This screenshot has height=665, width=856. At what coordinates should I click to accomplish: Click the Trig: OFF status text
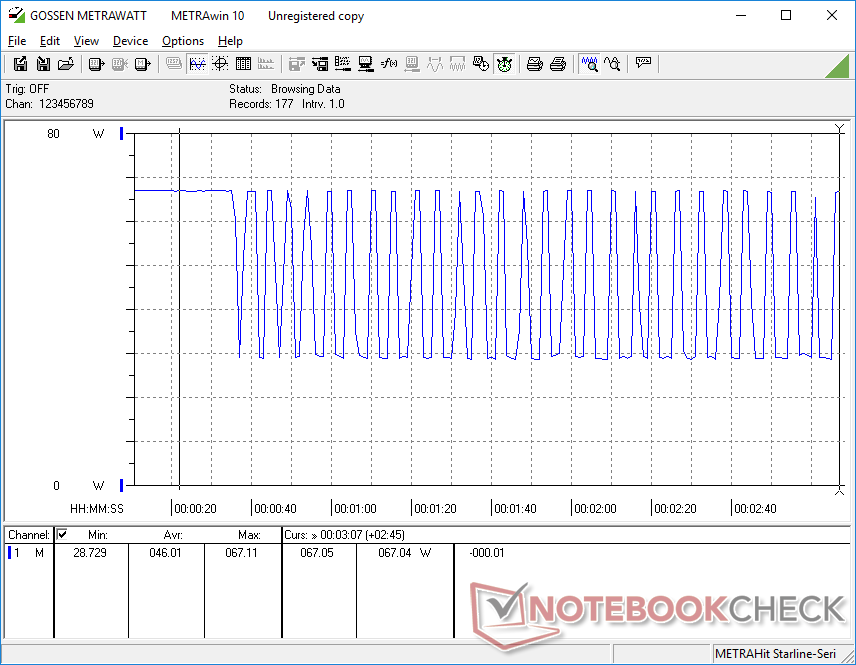(x=27, y=88)
